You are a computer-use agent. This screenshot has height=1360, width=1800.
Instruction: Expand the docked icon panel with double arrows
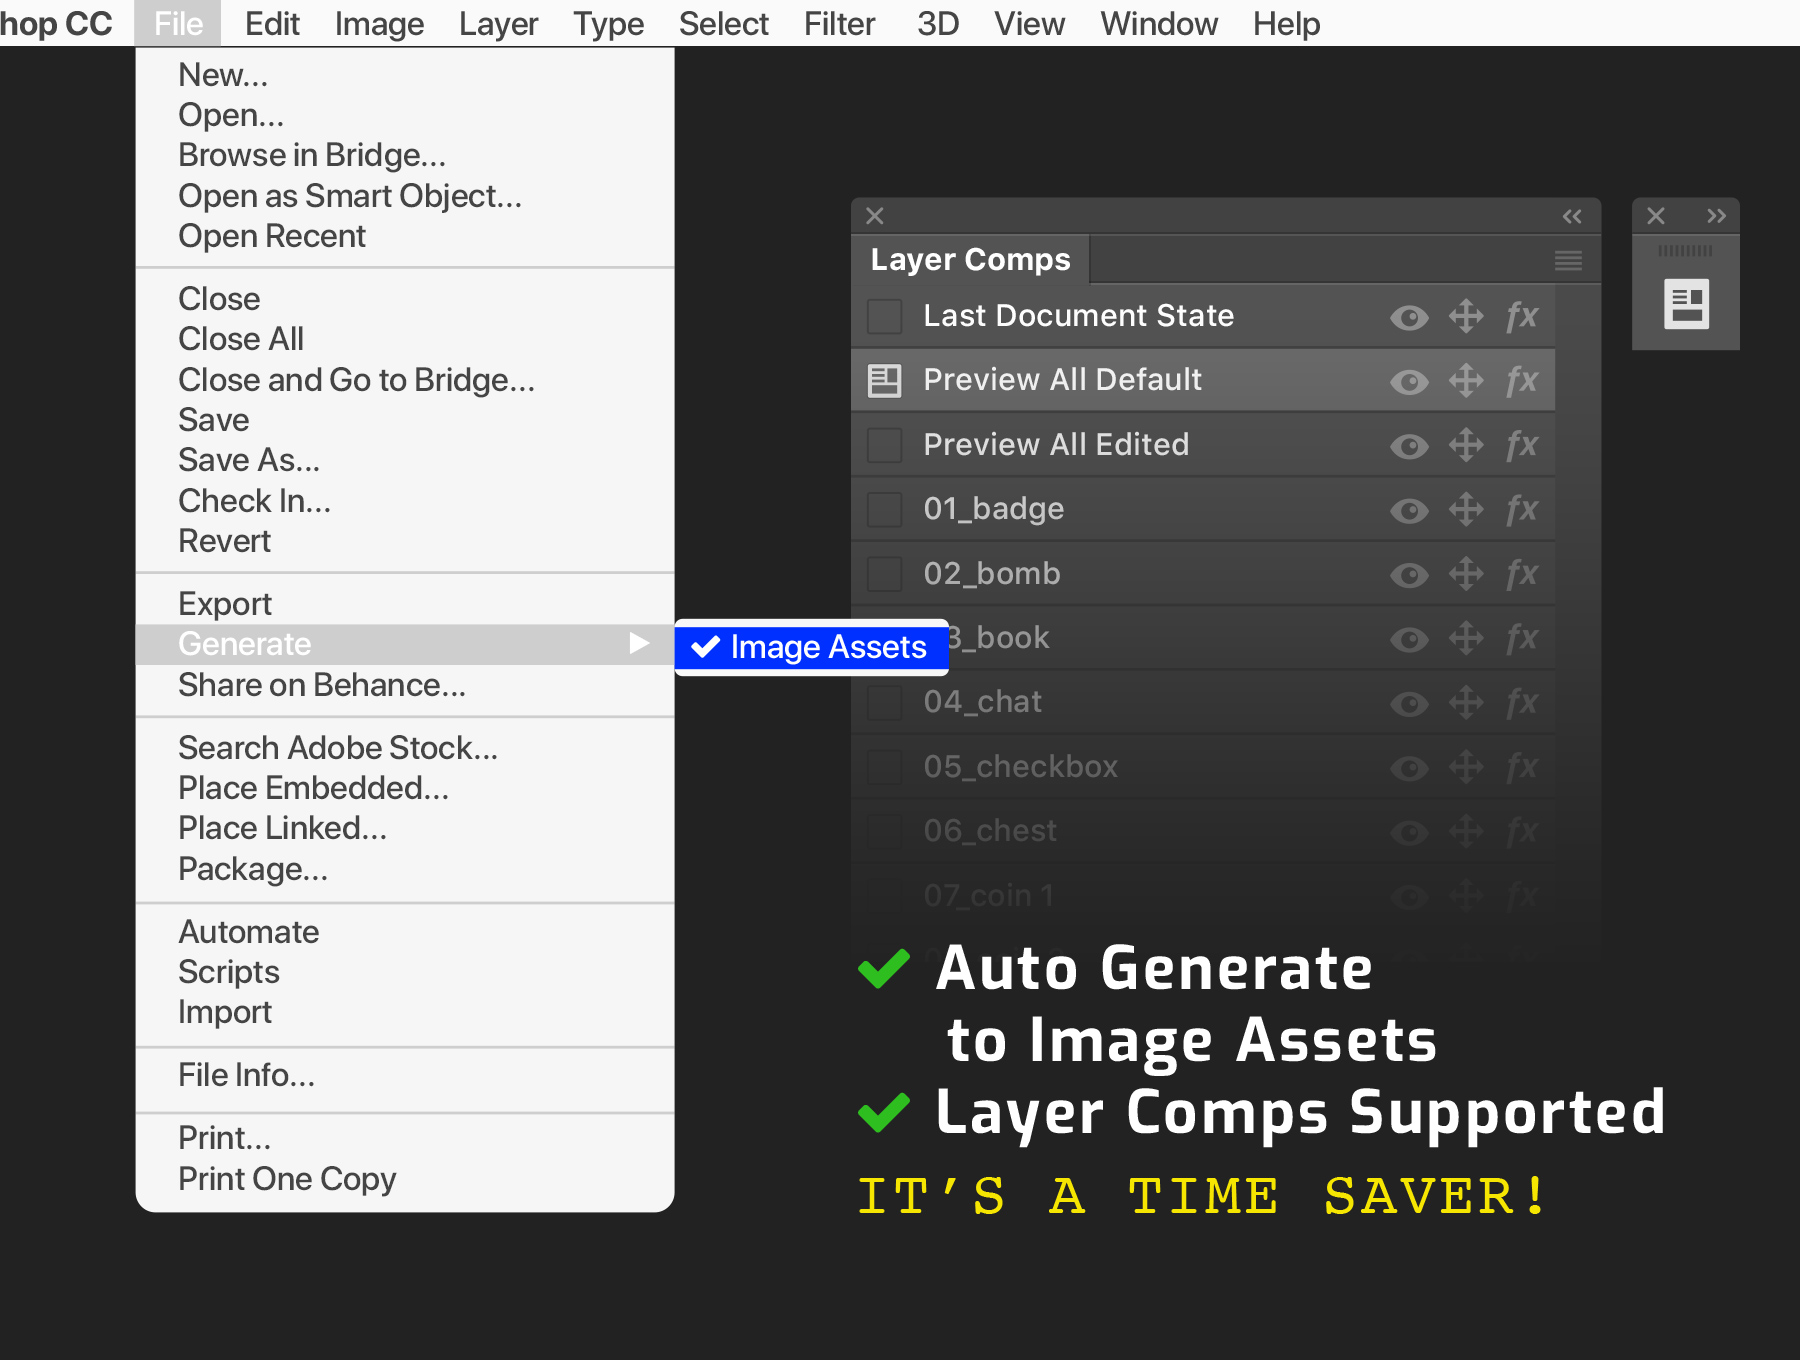click(1716, 216)
